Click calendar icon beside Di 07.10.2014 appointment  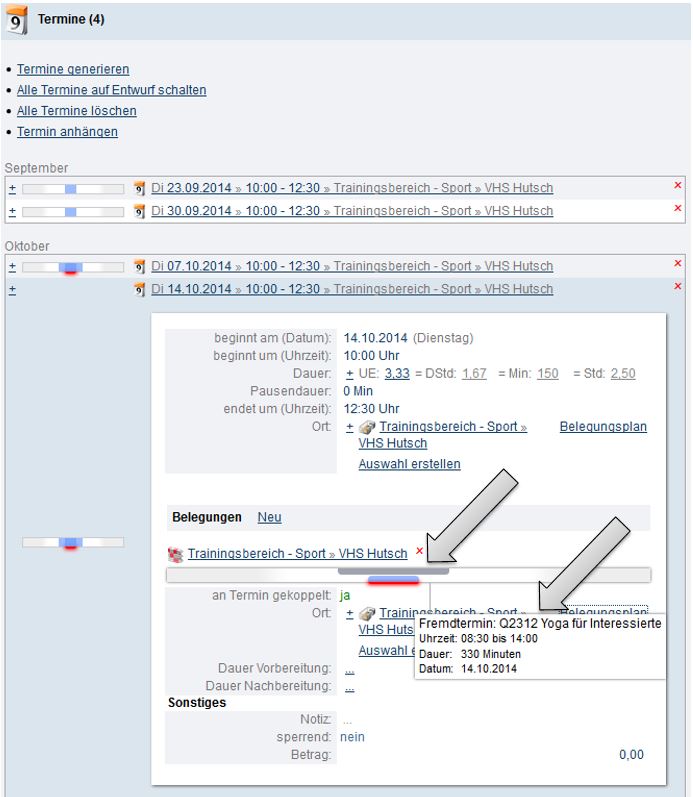click(x=140, y=267)
